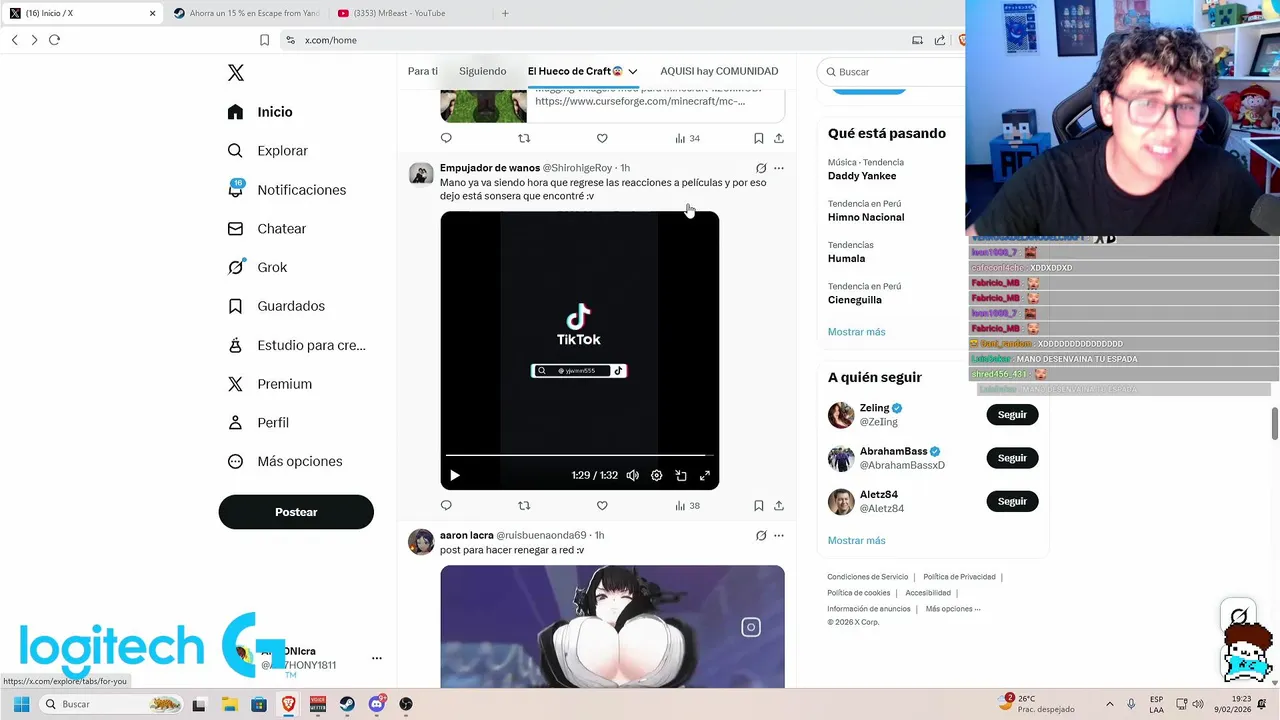Follow Zeling with Seguir button
The width and height of the screenshot is (1280, 720).
pyautogui.click(x=1012, y=415)
